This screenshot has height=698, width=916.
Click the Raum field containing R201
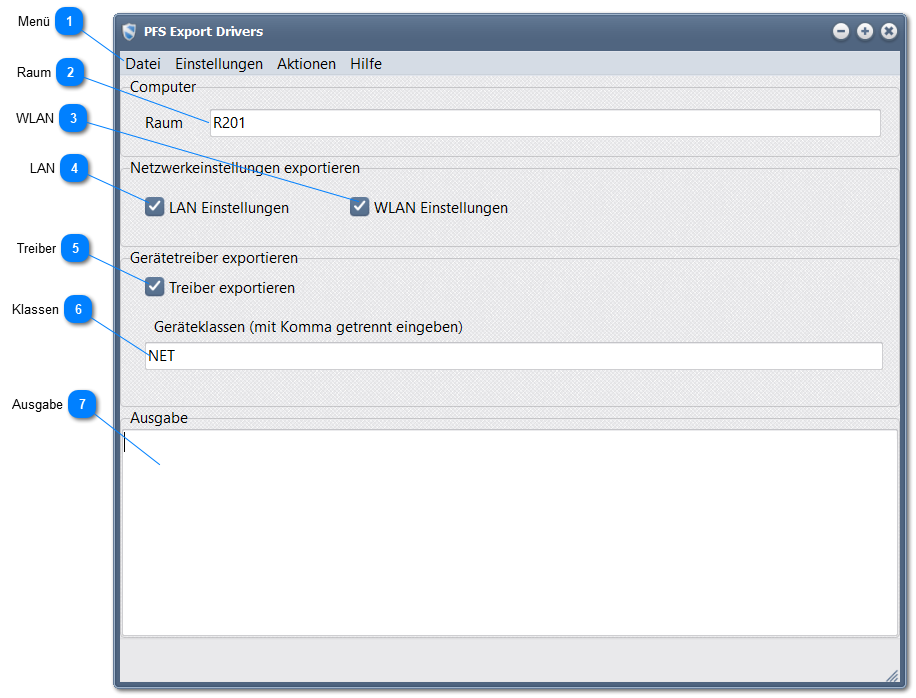[x=544, y=123]
